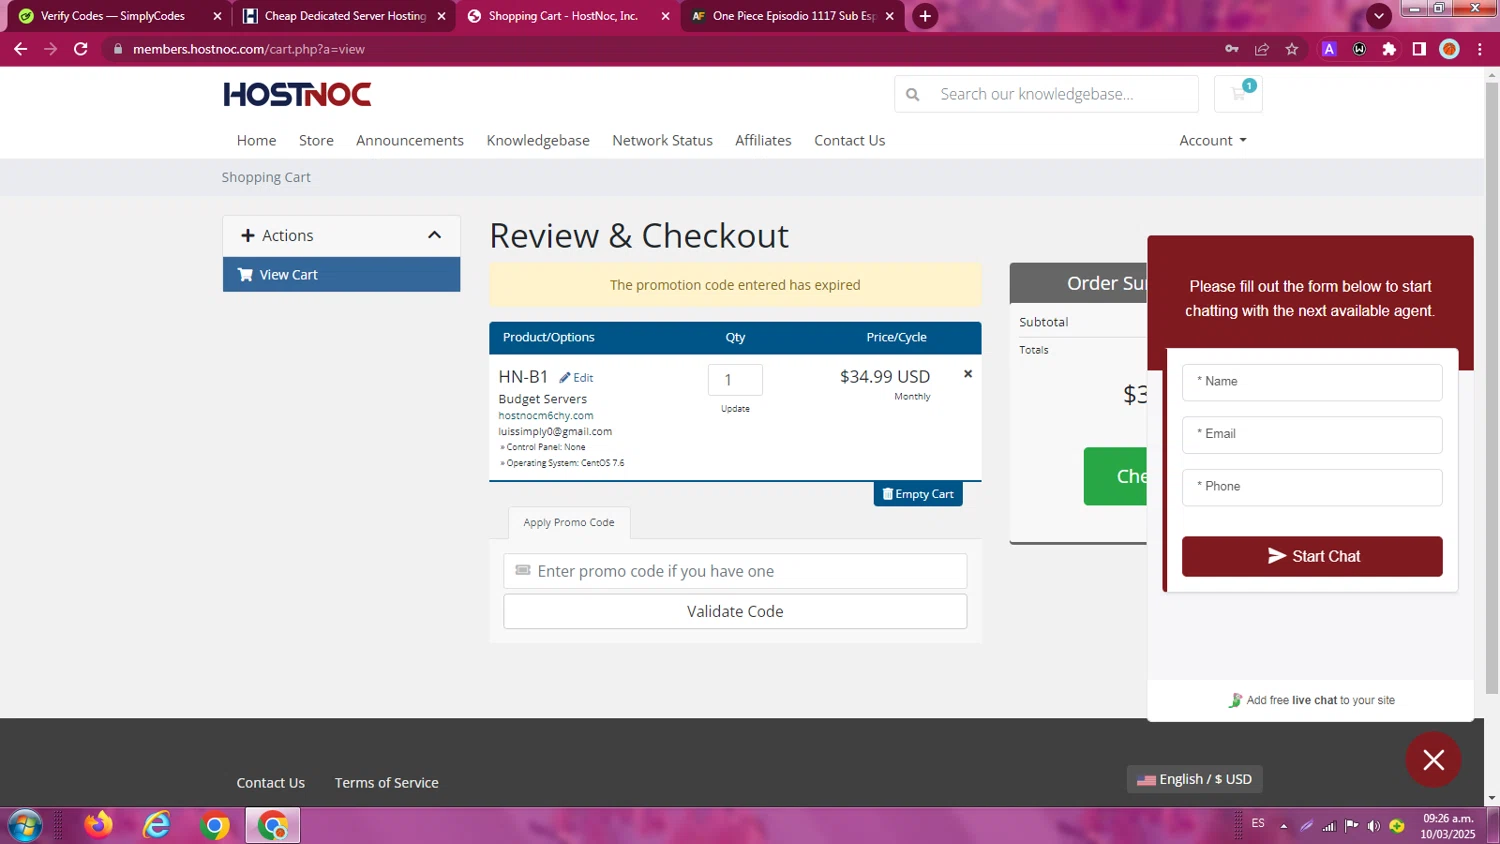
Task: Toggle the browser side panel icon
Action: (x=1419, y=49)
